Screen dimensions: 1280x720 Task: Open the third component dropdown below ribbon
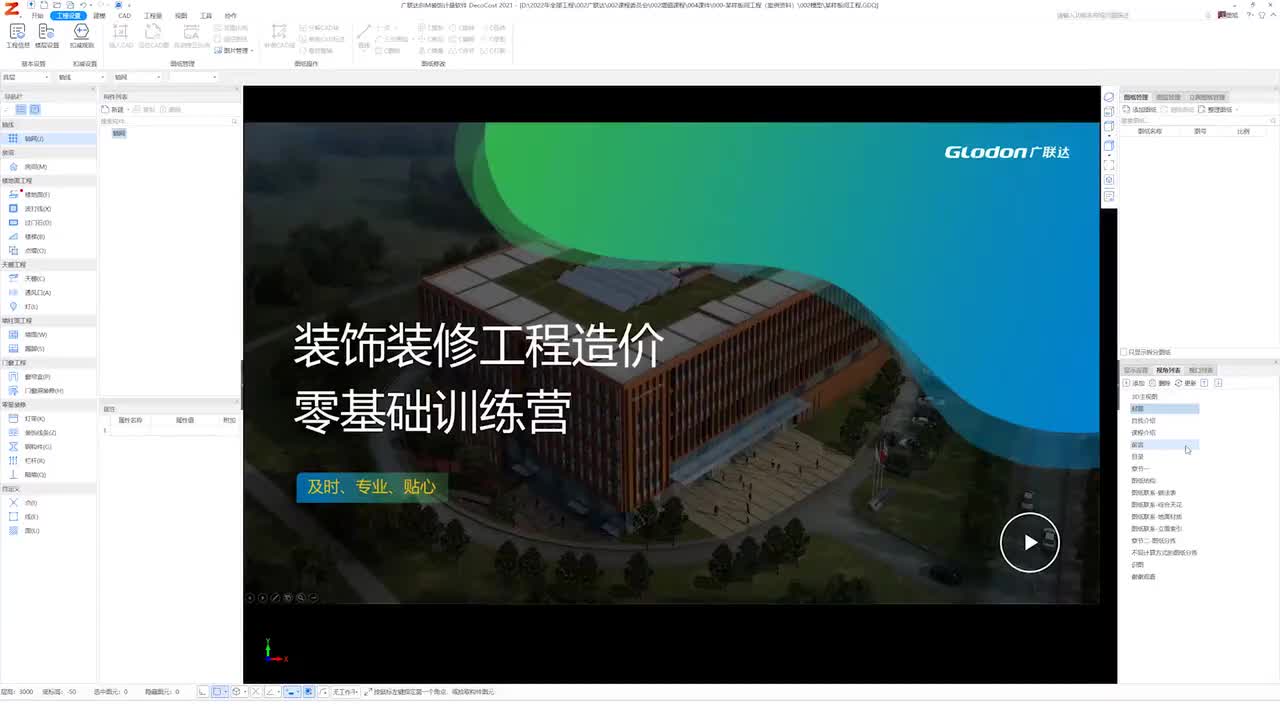[137, 77]
